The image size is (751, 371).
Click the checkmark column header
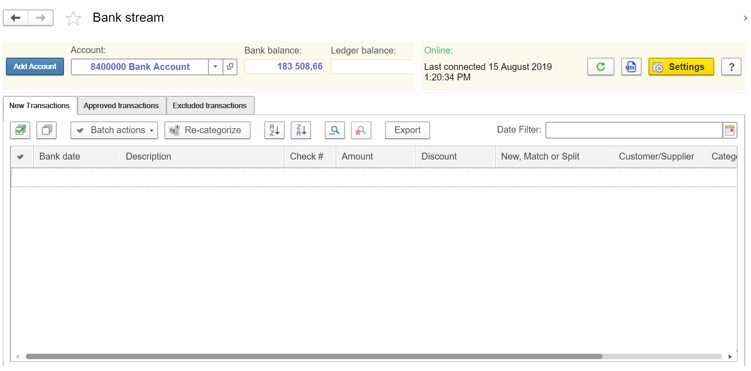(22, 157)
